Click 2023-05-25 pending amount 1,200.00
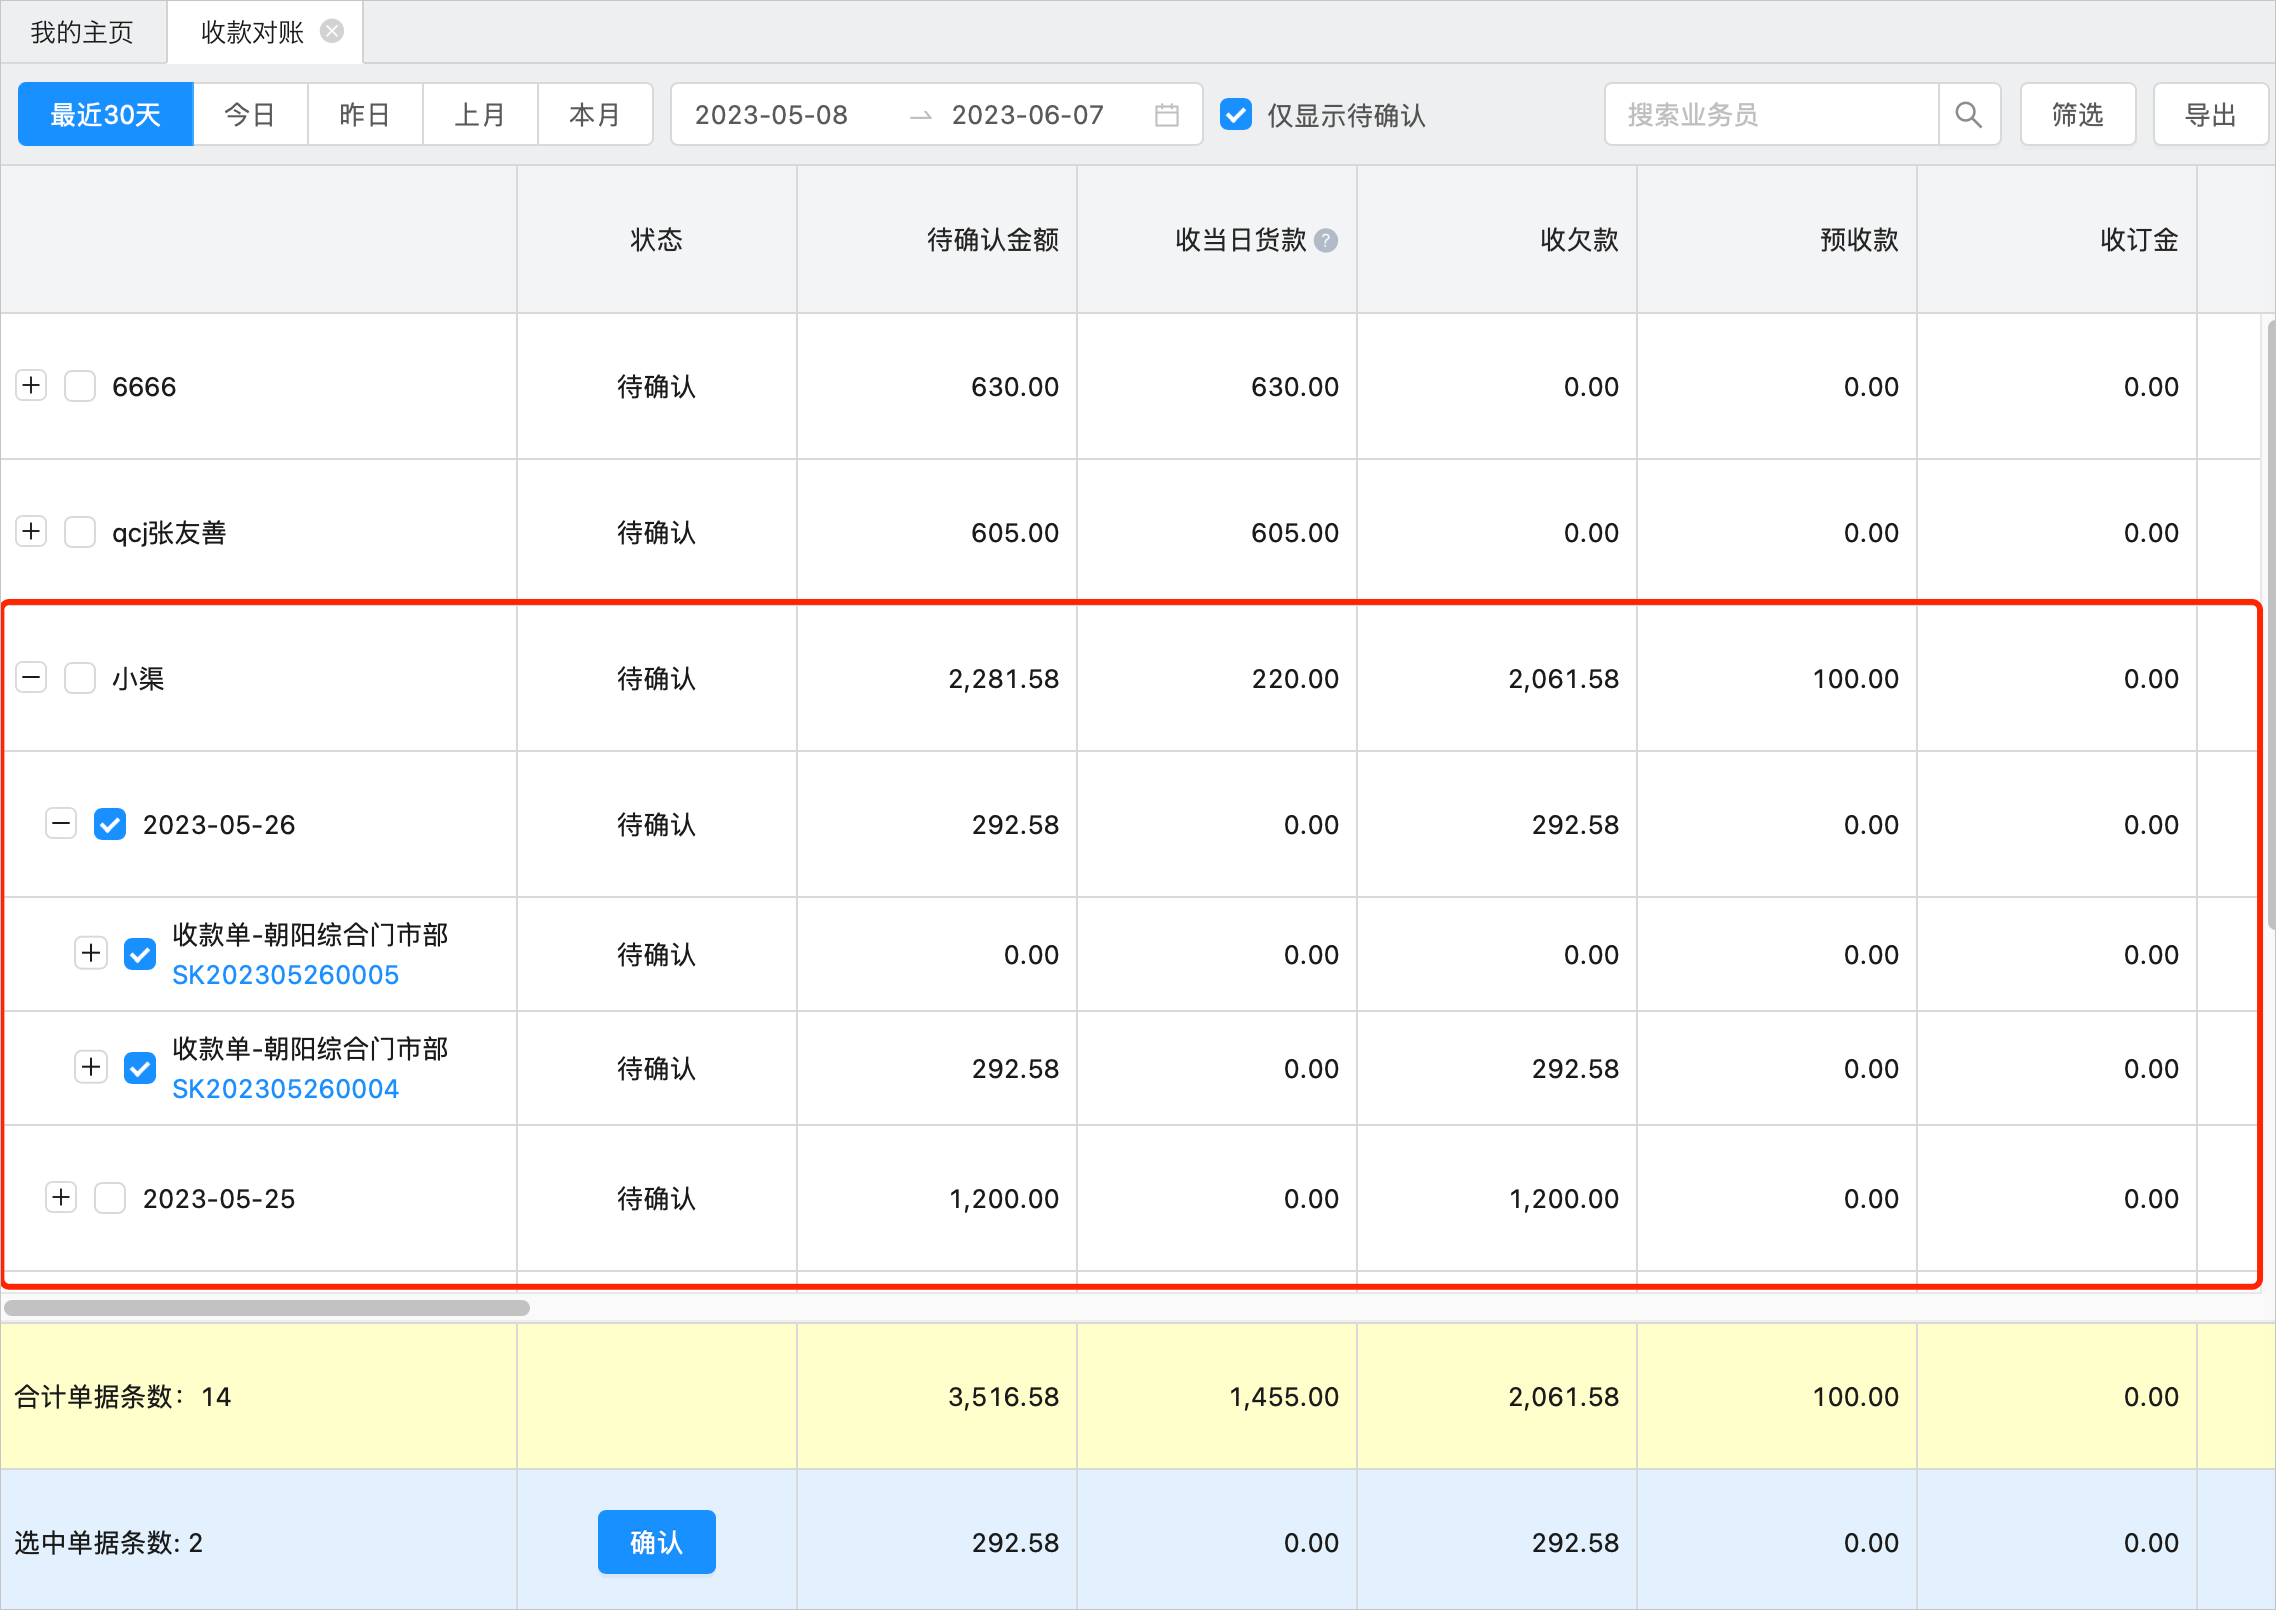 [x=1004, y=1199]
